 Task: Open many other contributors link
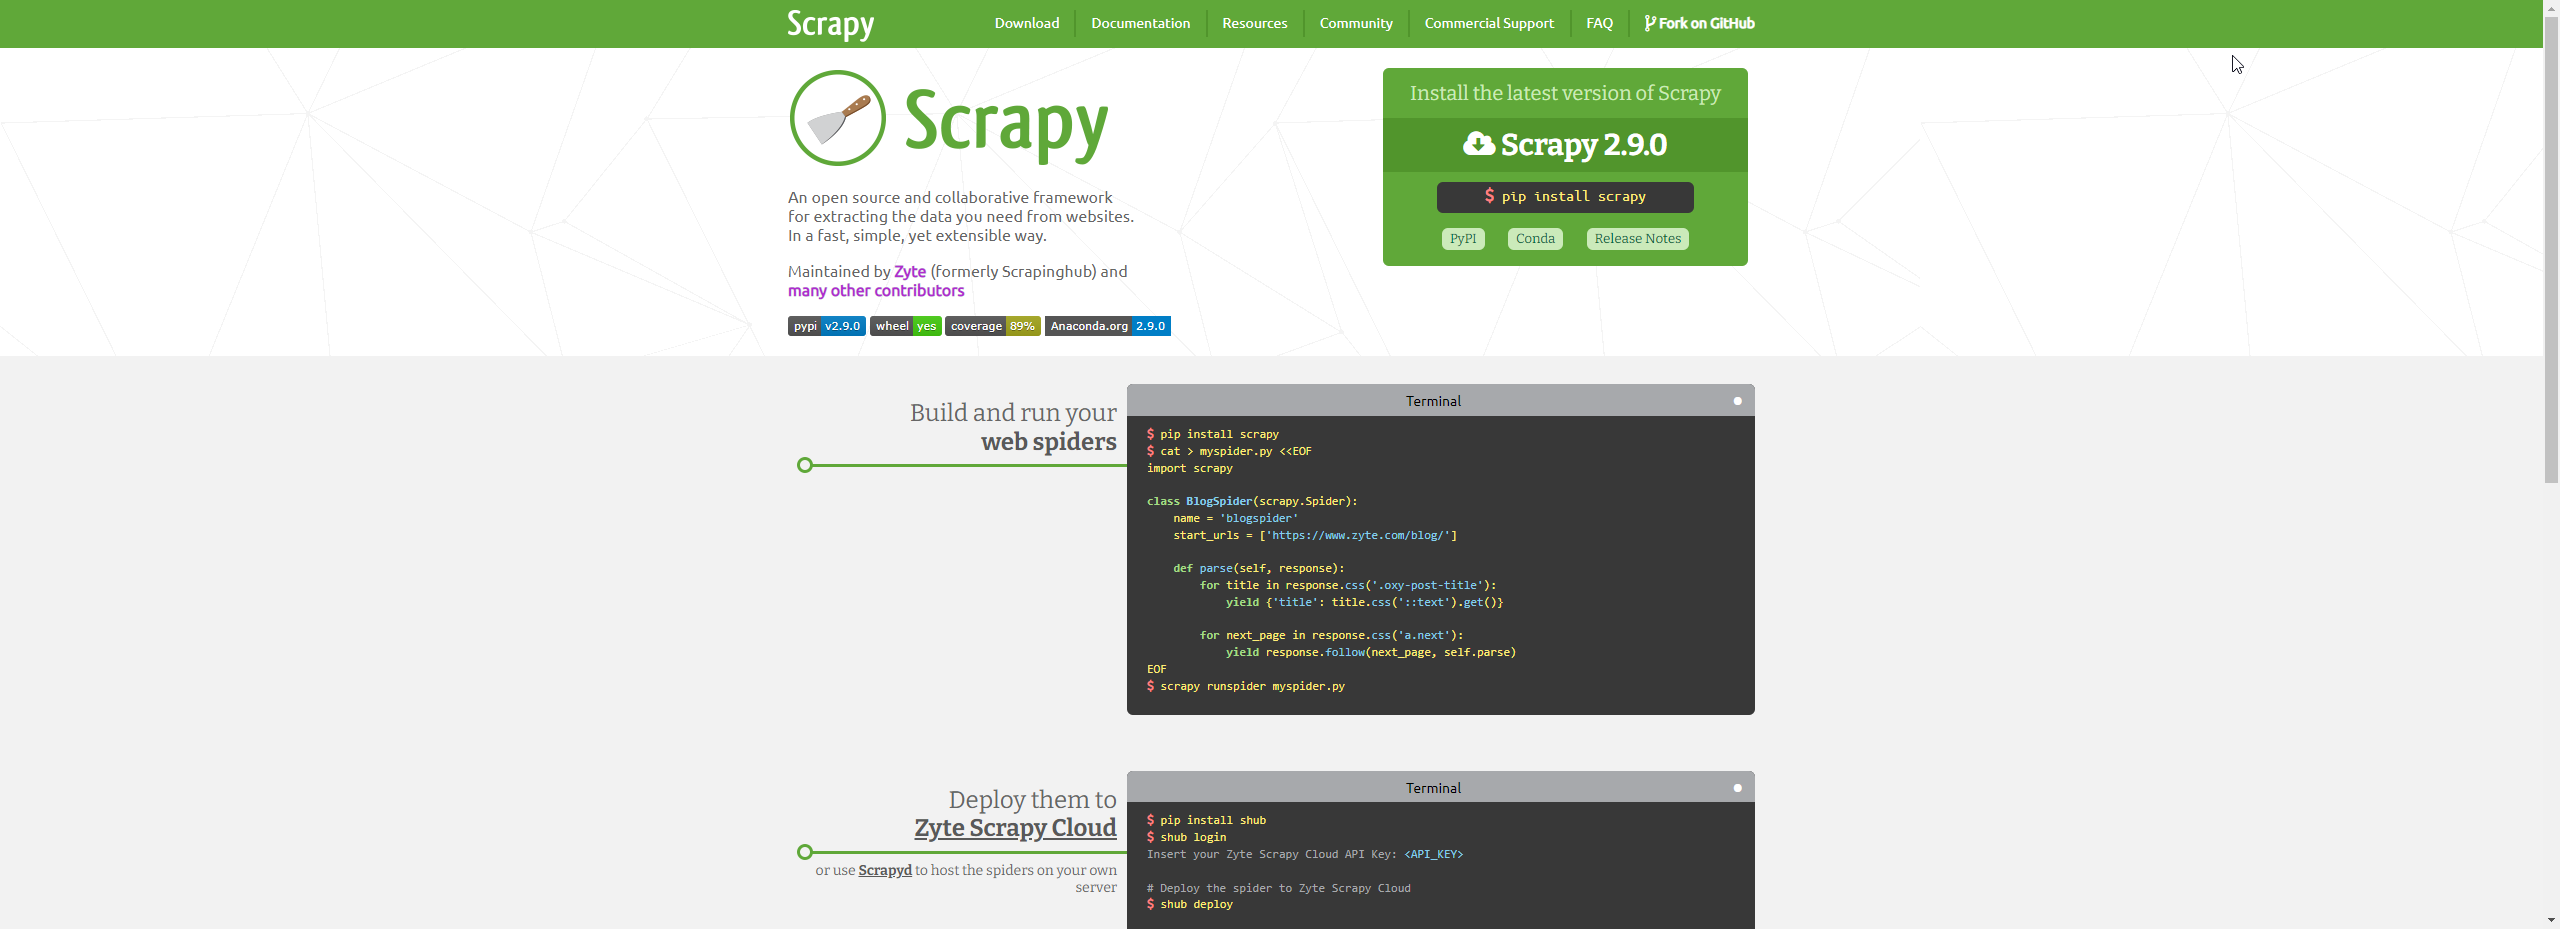point(876,291)
